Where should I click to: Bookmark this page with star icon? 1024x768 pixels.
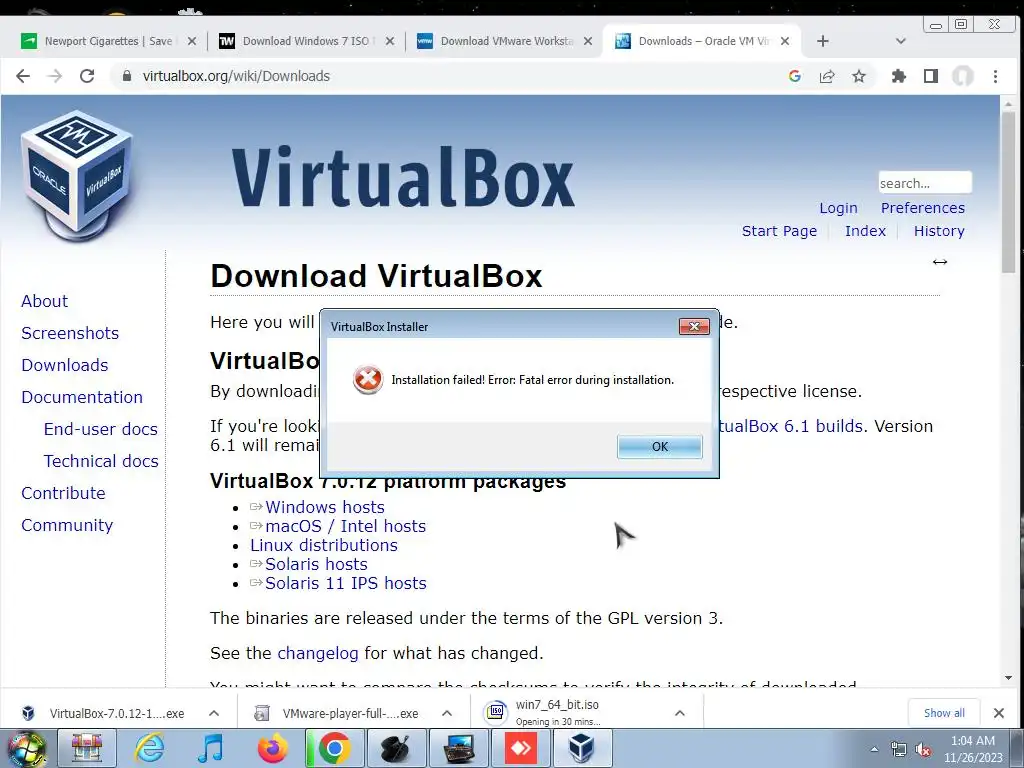[859, 76]
